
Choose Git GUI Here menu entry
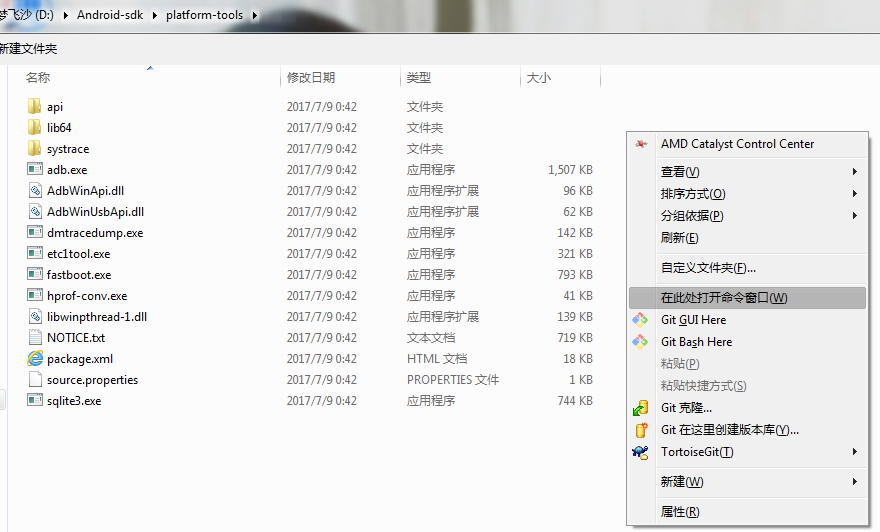[x=747, y=320]
